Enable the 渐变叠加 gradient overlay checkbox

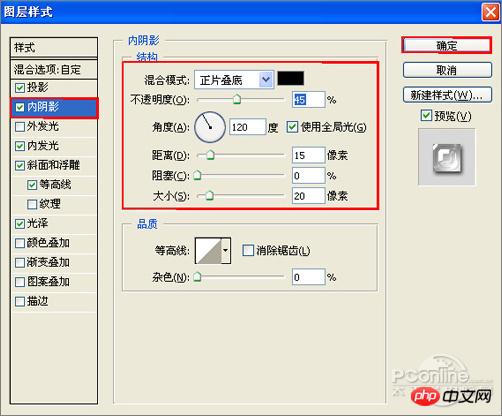click(20, 263)
